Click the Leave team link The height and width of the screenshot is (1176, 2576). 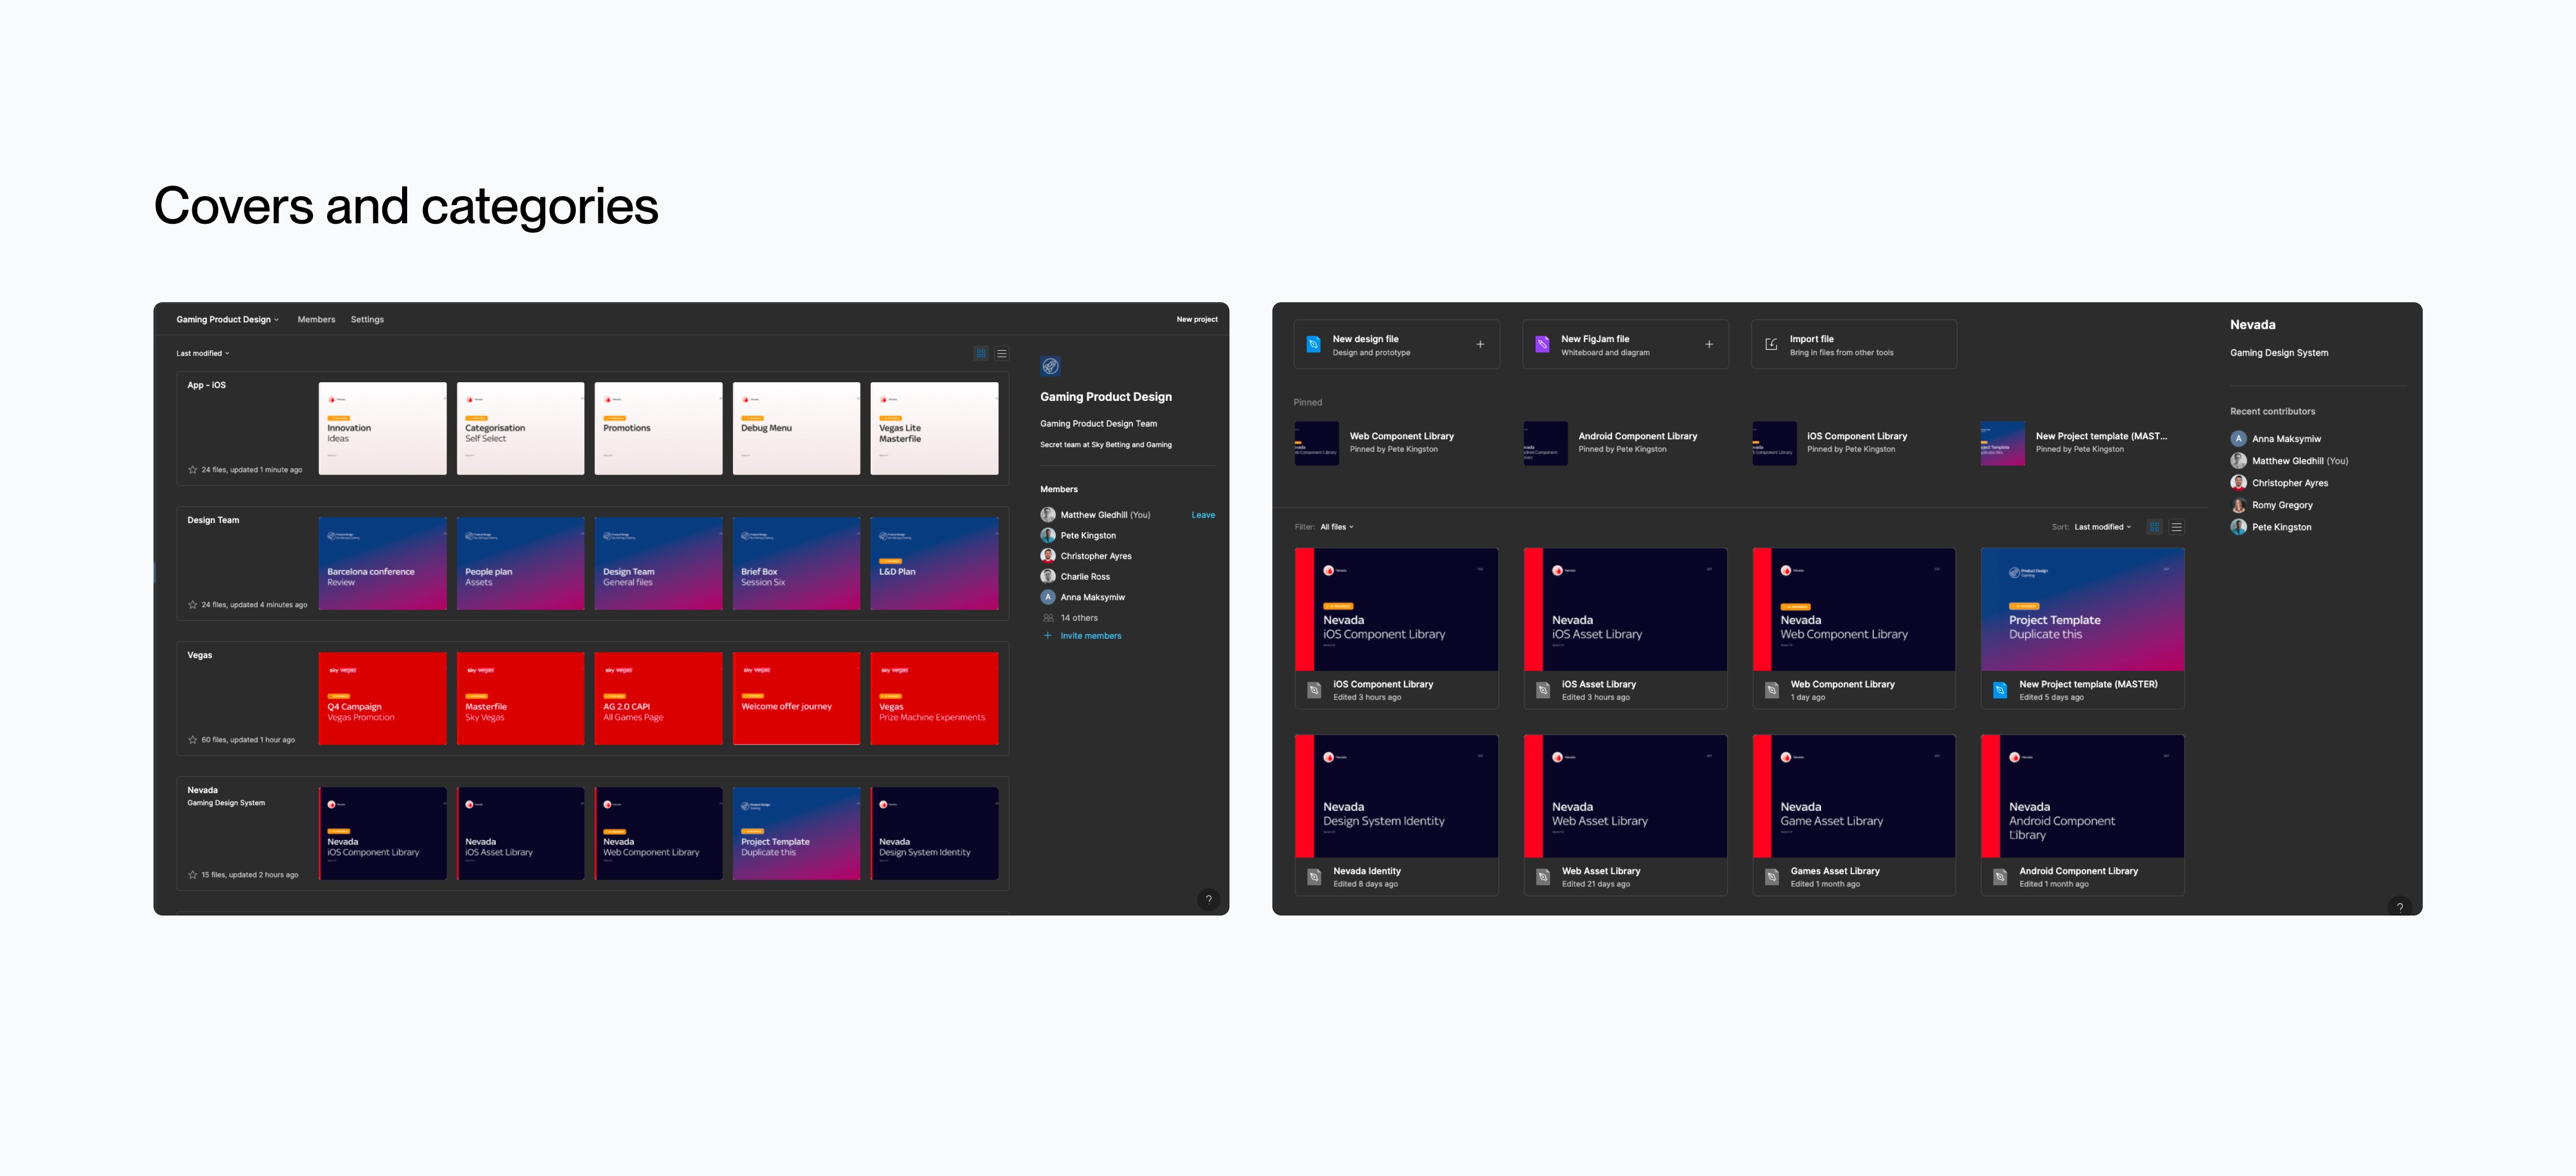(x=1203, y=515)
